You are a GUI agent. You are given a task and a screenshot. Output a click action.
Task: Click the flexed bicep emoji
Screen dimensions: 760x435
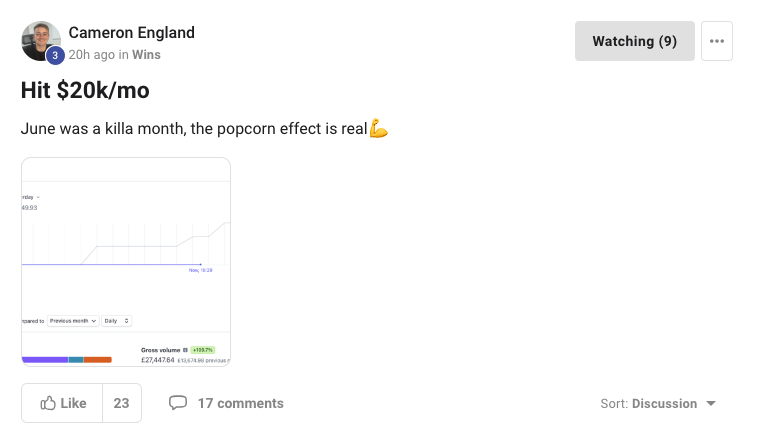(x=378, y=129)
